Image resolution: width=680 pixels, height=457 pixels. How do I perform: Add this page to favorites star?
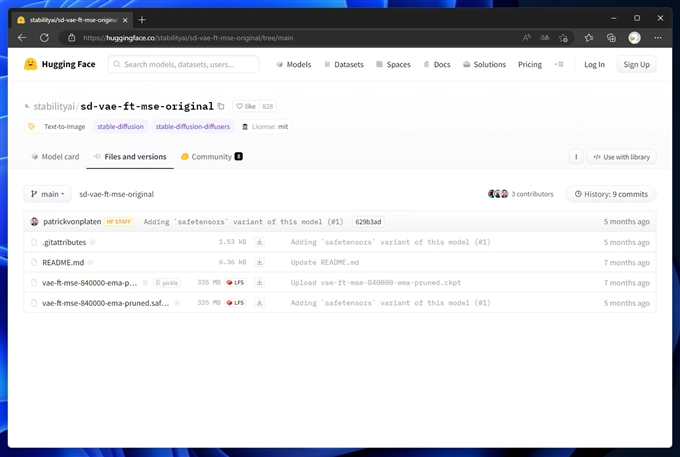click(x=563, y=38)
